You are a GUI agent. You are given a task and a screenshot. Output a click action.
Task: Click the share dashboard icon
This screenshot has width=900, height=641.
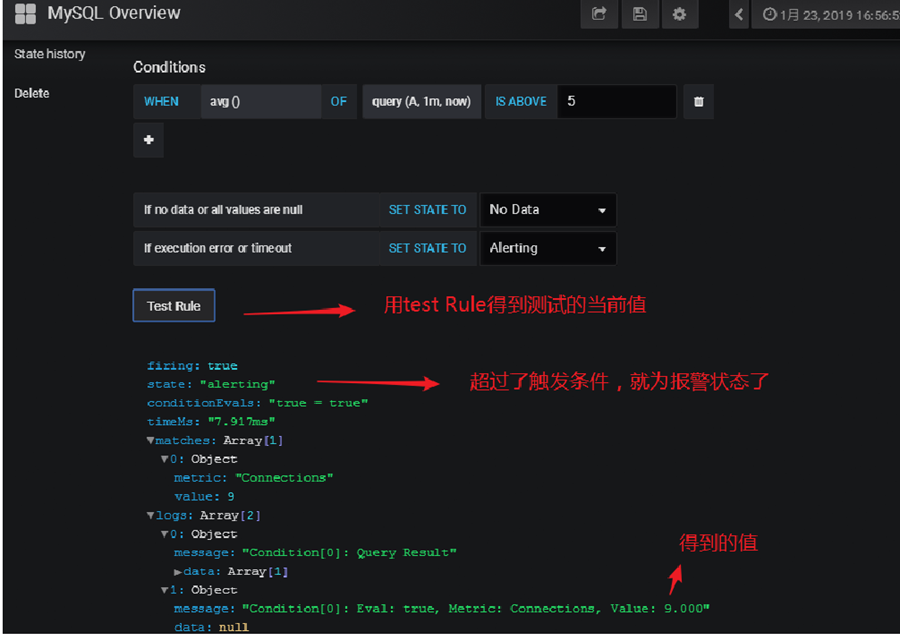[x=599, y=14]
